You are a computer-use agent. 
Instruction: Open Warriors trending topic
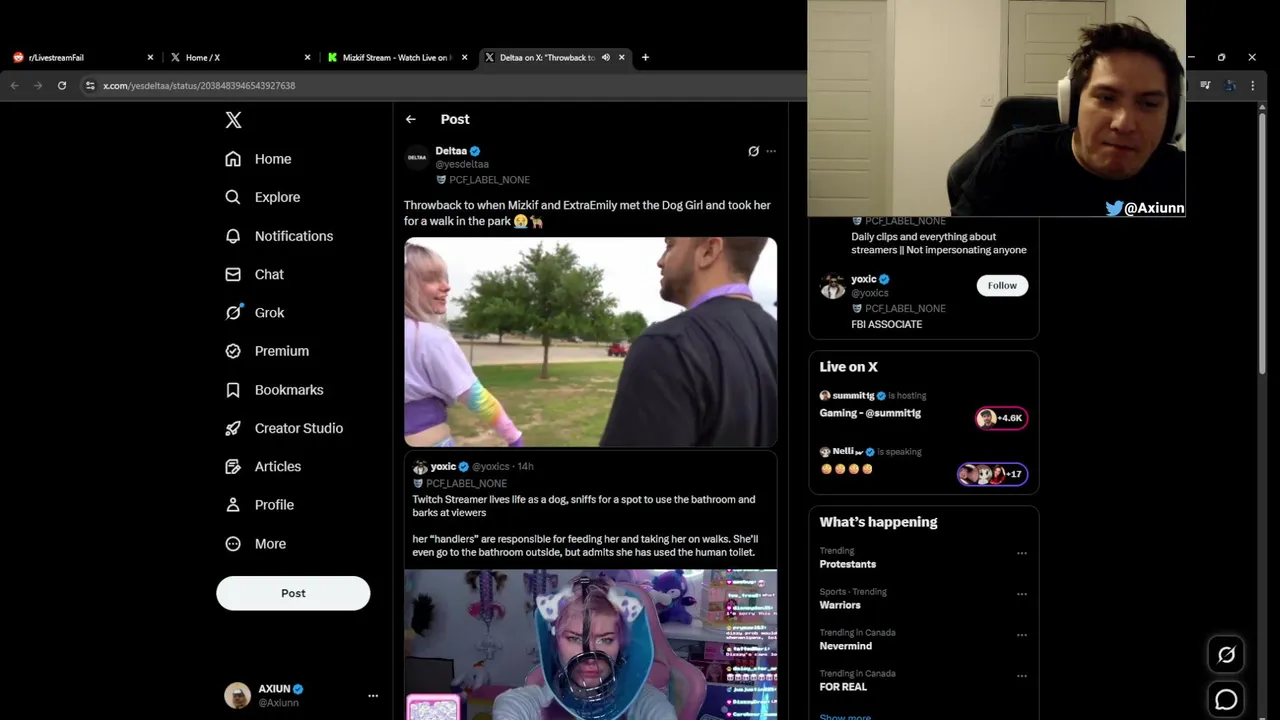pos(840,605)
